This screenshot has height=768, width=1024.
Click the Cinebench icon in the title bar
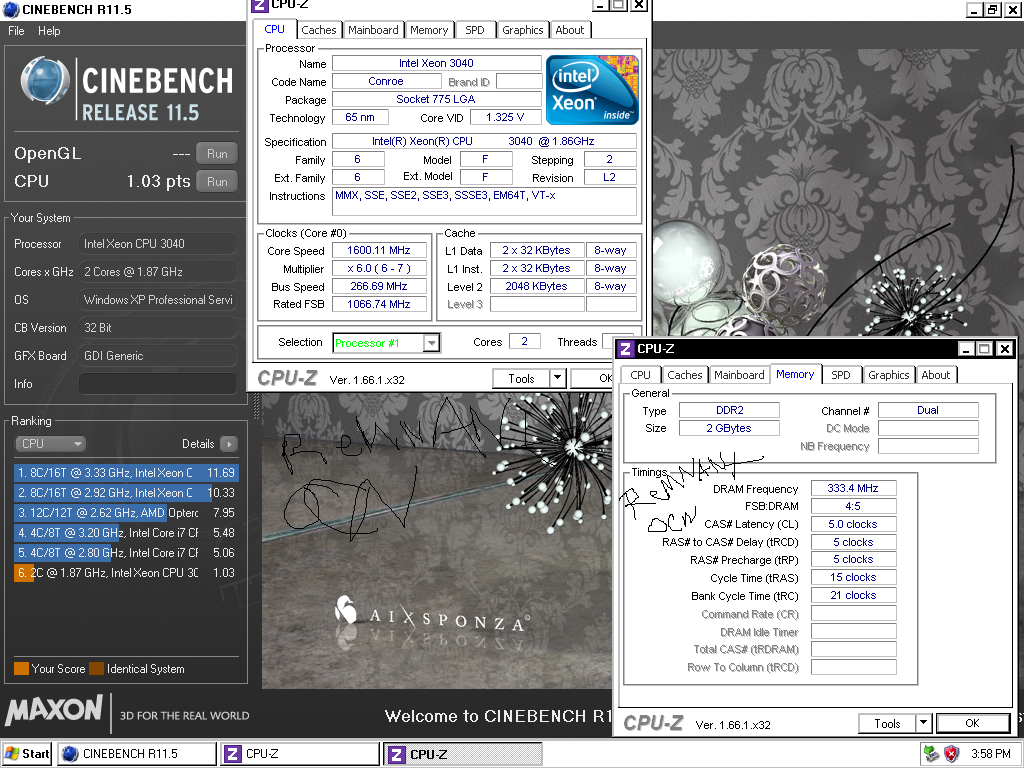point(10,10)
